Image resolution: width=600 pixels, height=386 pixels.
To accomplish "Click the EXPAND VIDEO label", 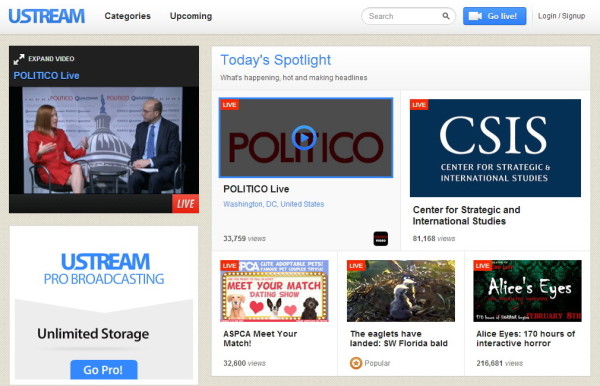I will (x=51, y=59).
